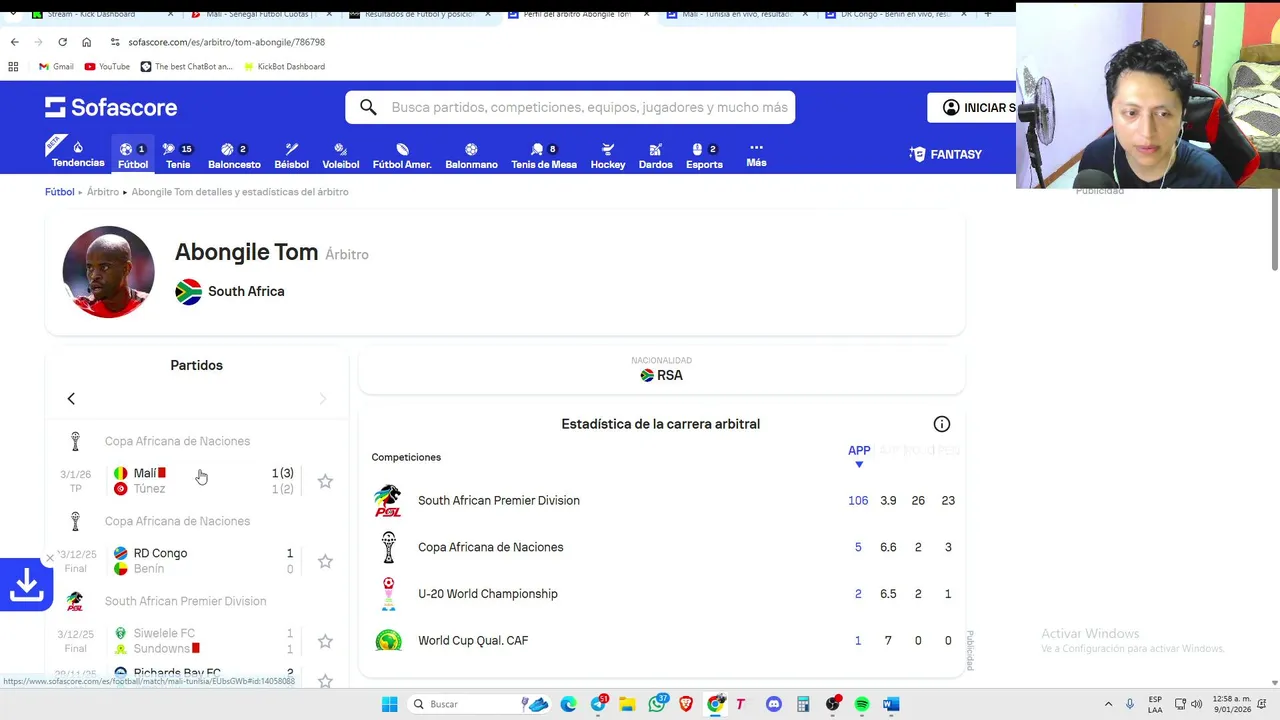Open the Tenis sport section
Image resolution: width=1280 pixels, height=720 pixels.
[178, 155]
